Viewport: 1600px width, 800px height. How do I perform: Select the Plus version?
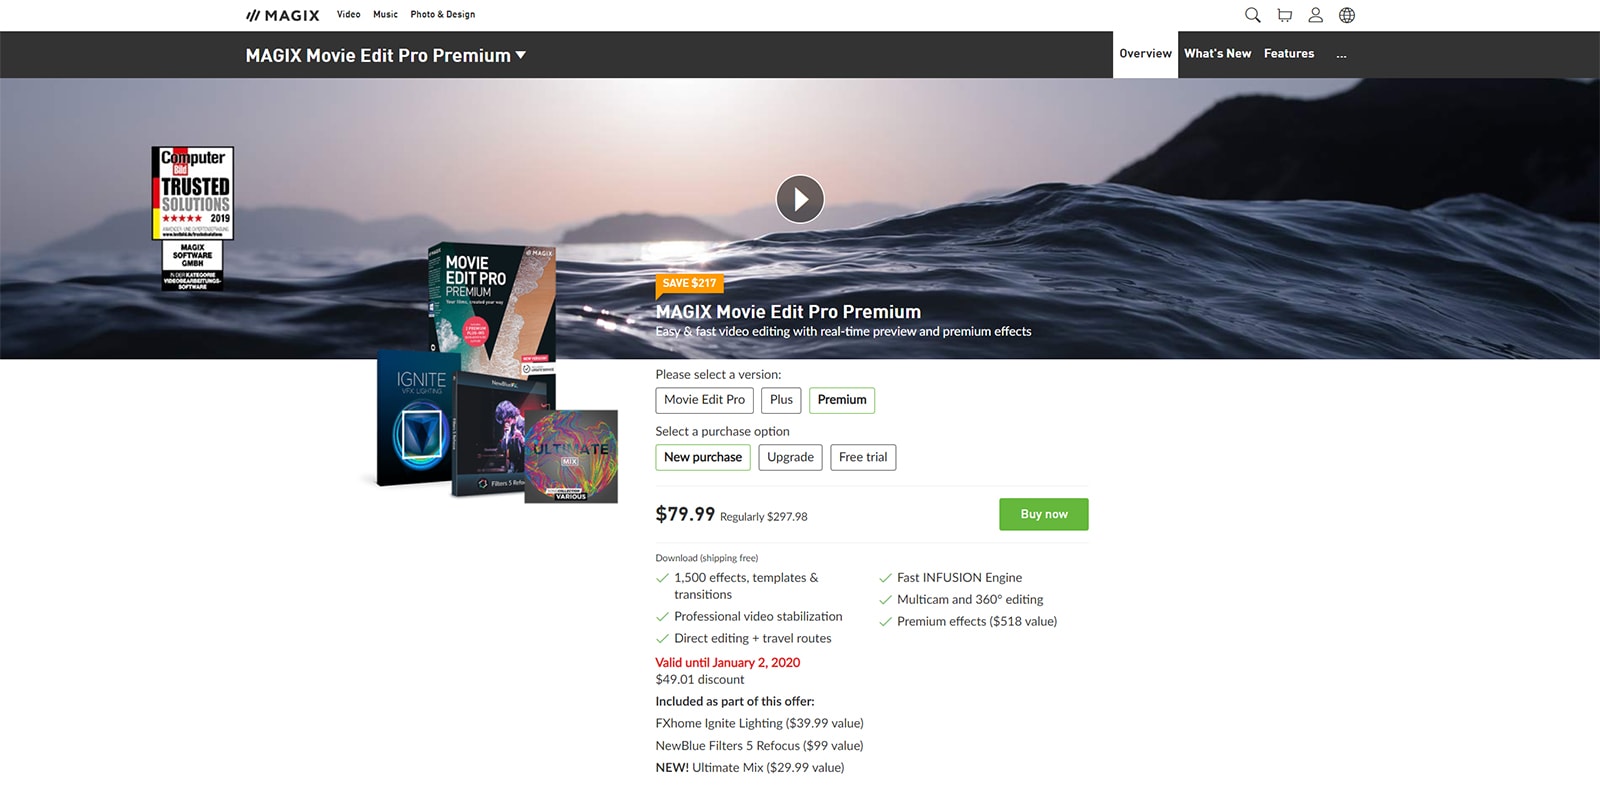click(781, 400)
